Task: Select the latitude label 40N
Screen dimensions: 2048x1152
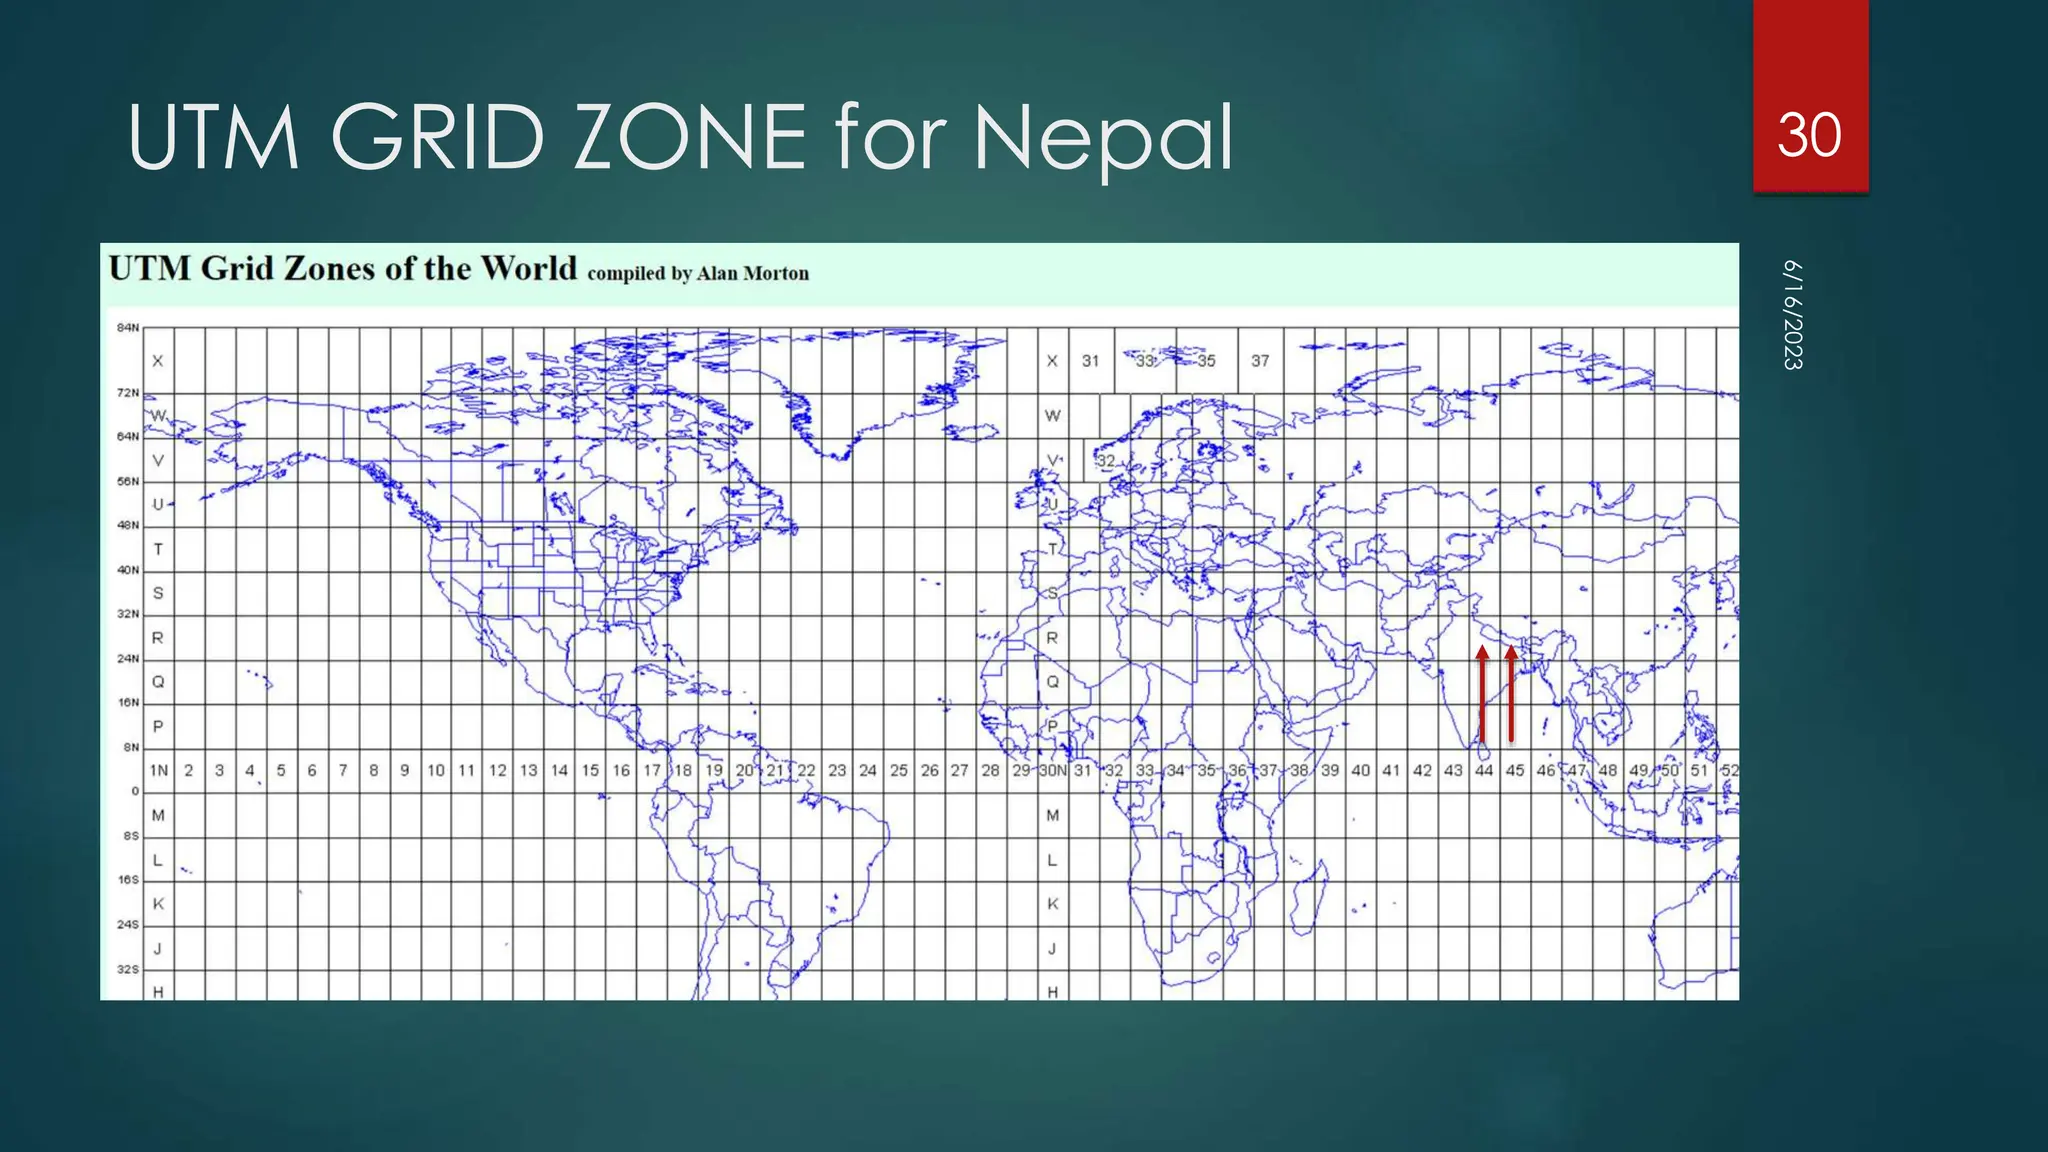Action: [x=128, y=570]
